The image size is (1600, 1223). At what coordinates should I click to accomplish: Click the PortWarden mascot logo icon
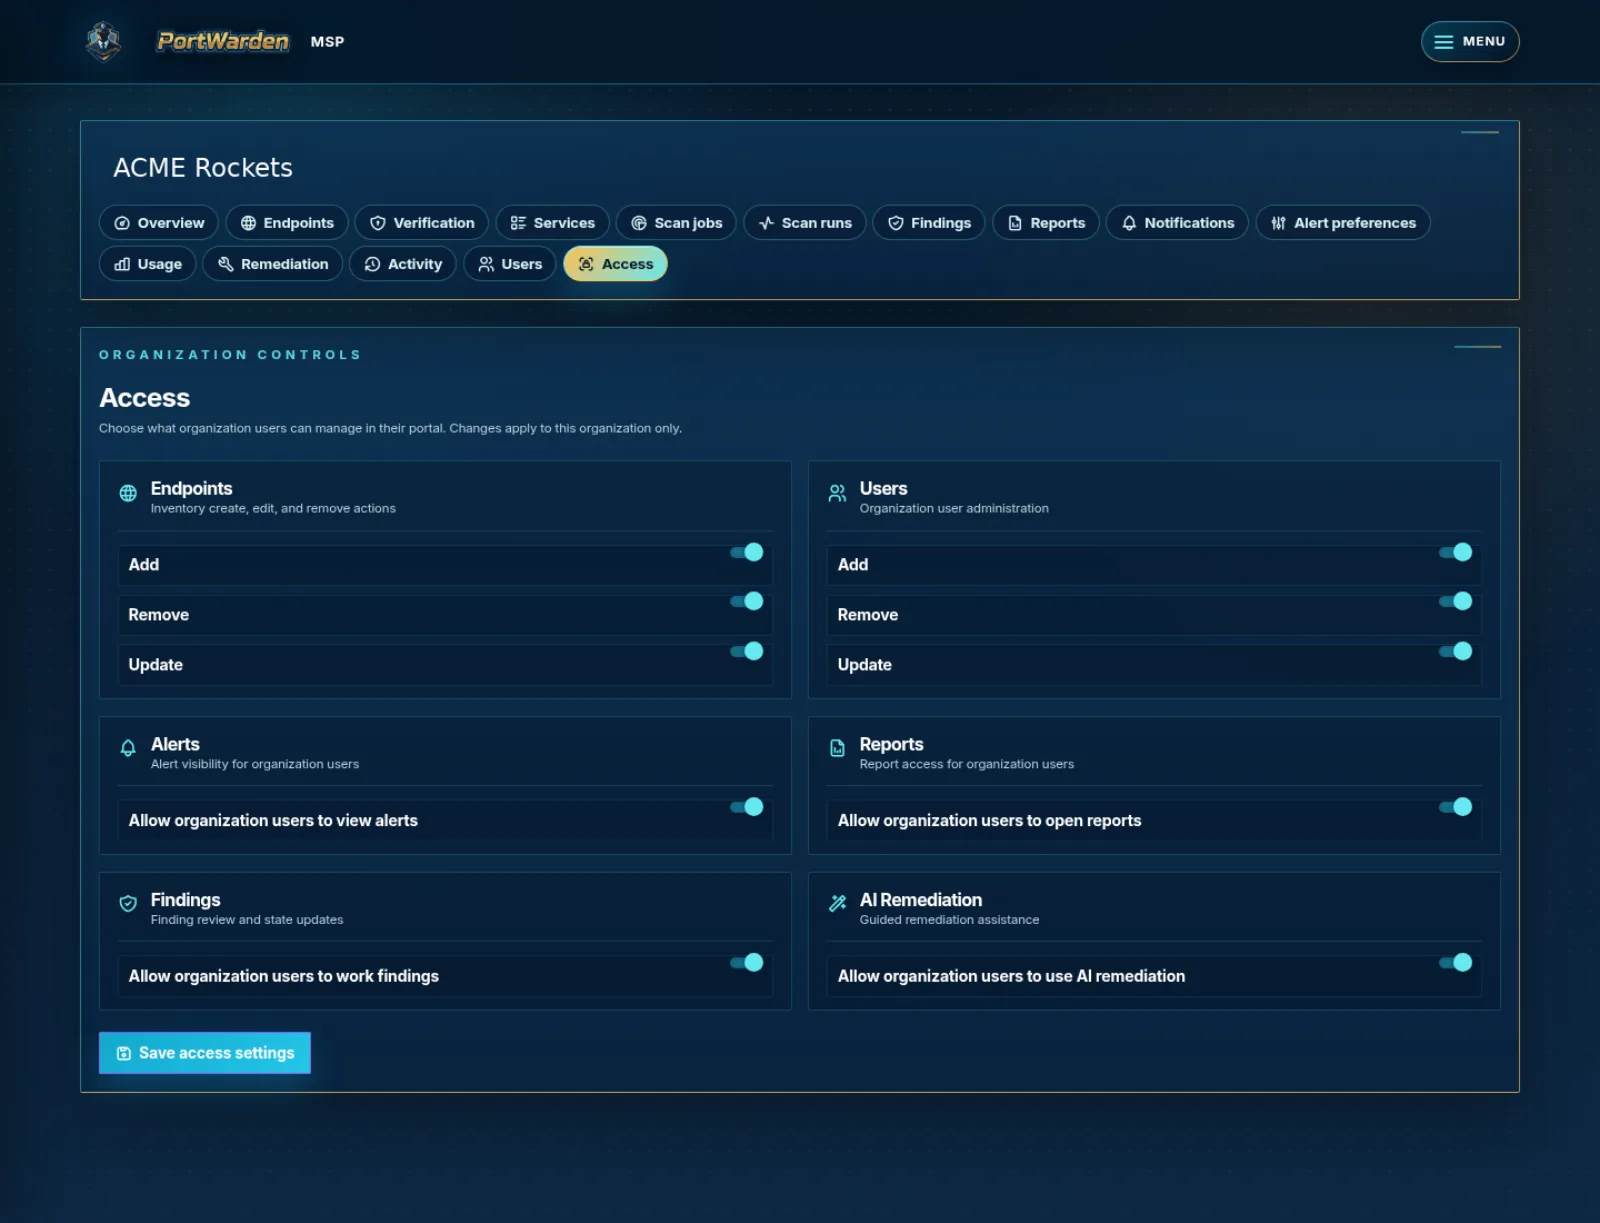pyautogui.click(x=103, y=41)
